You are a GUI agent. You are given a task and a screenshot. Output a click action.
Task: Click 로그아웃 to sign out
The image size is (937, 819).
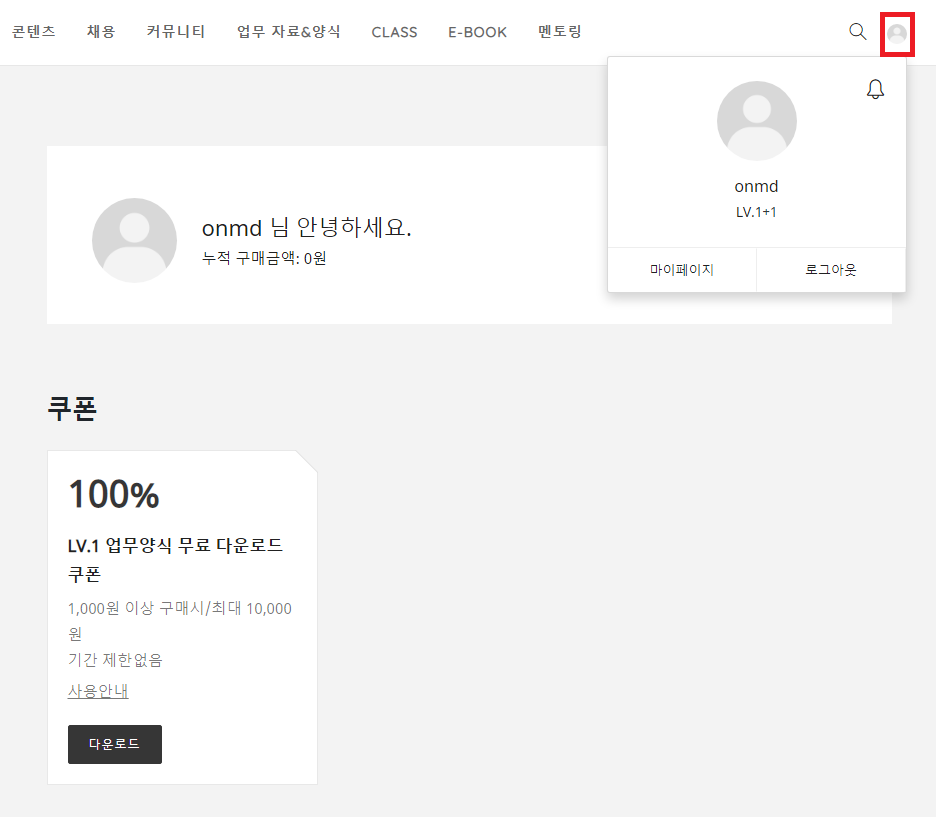coord(831,270)
